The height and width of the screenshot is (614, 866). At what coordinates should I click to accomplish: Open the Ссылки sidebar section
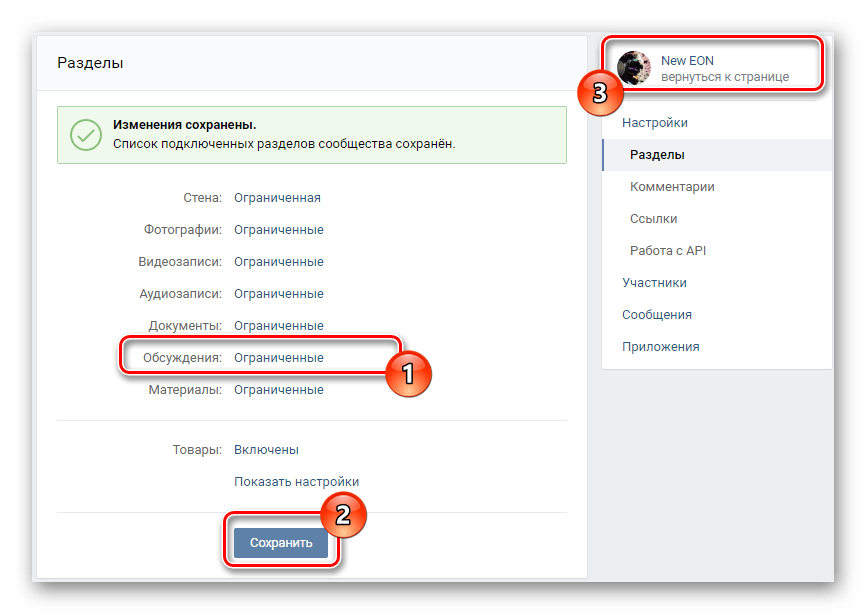pyautogui.click(x=650, y=218)
